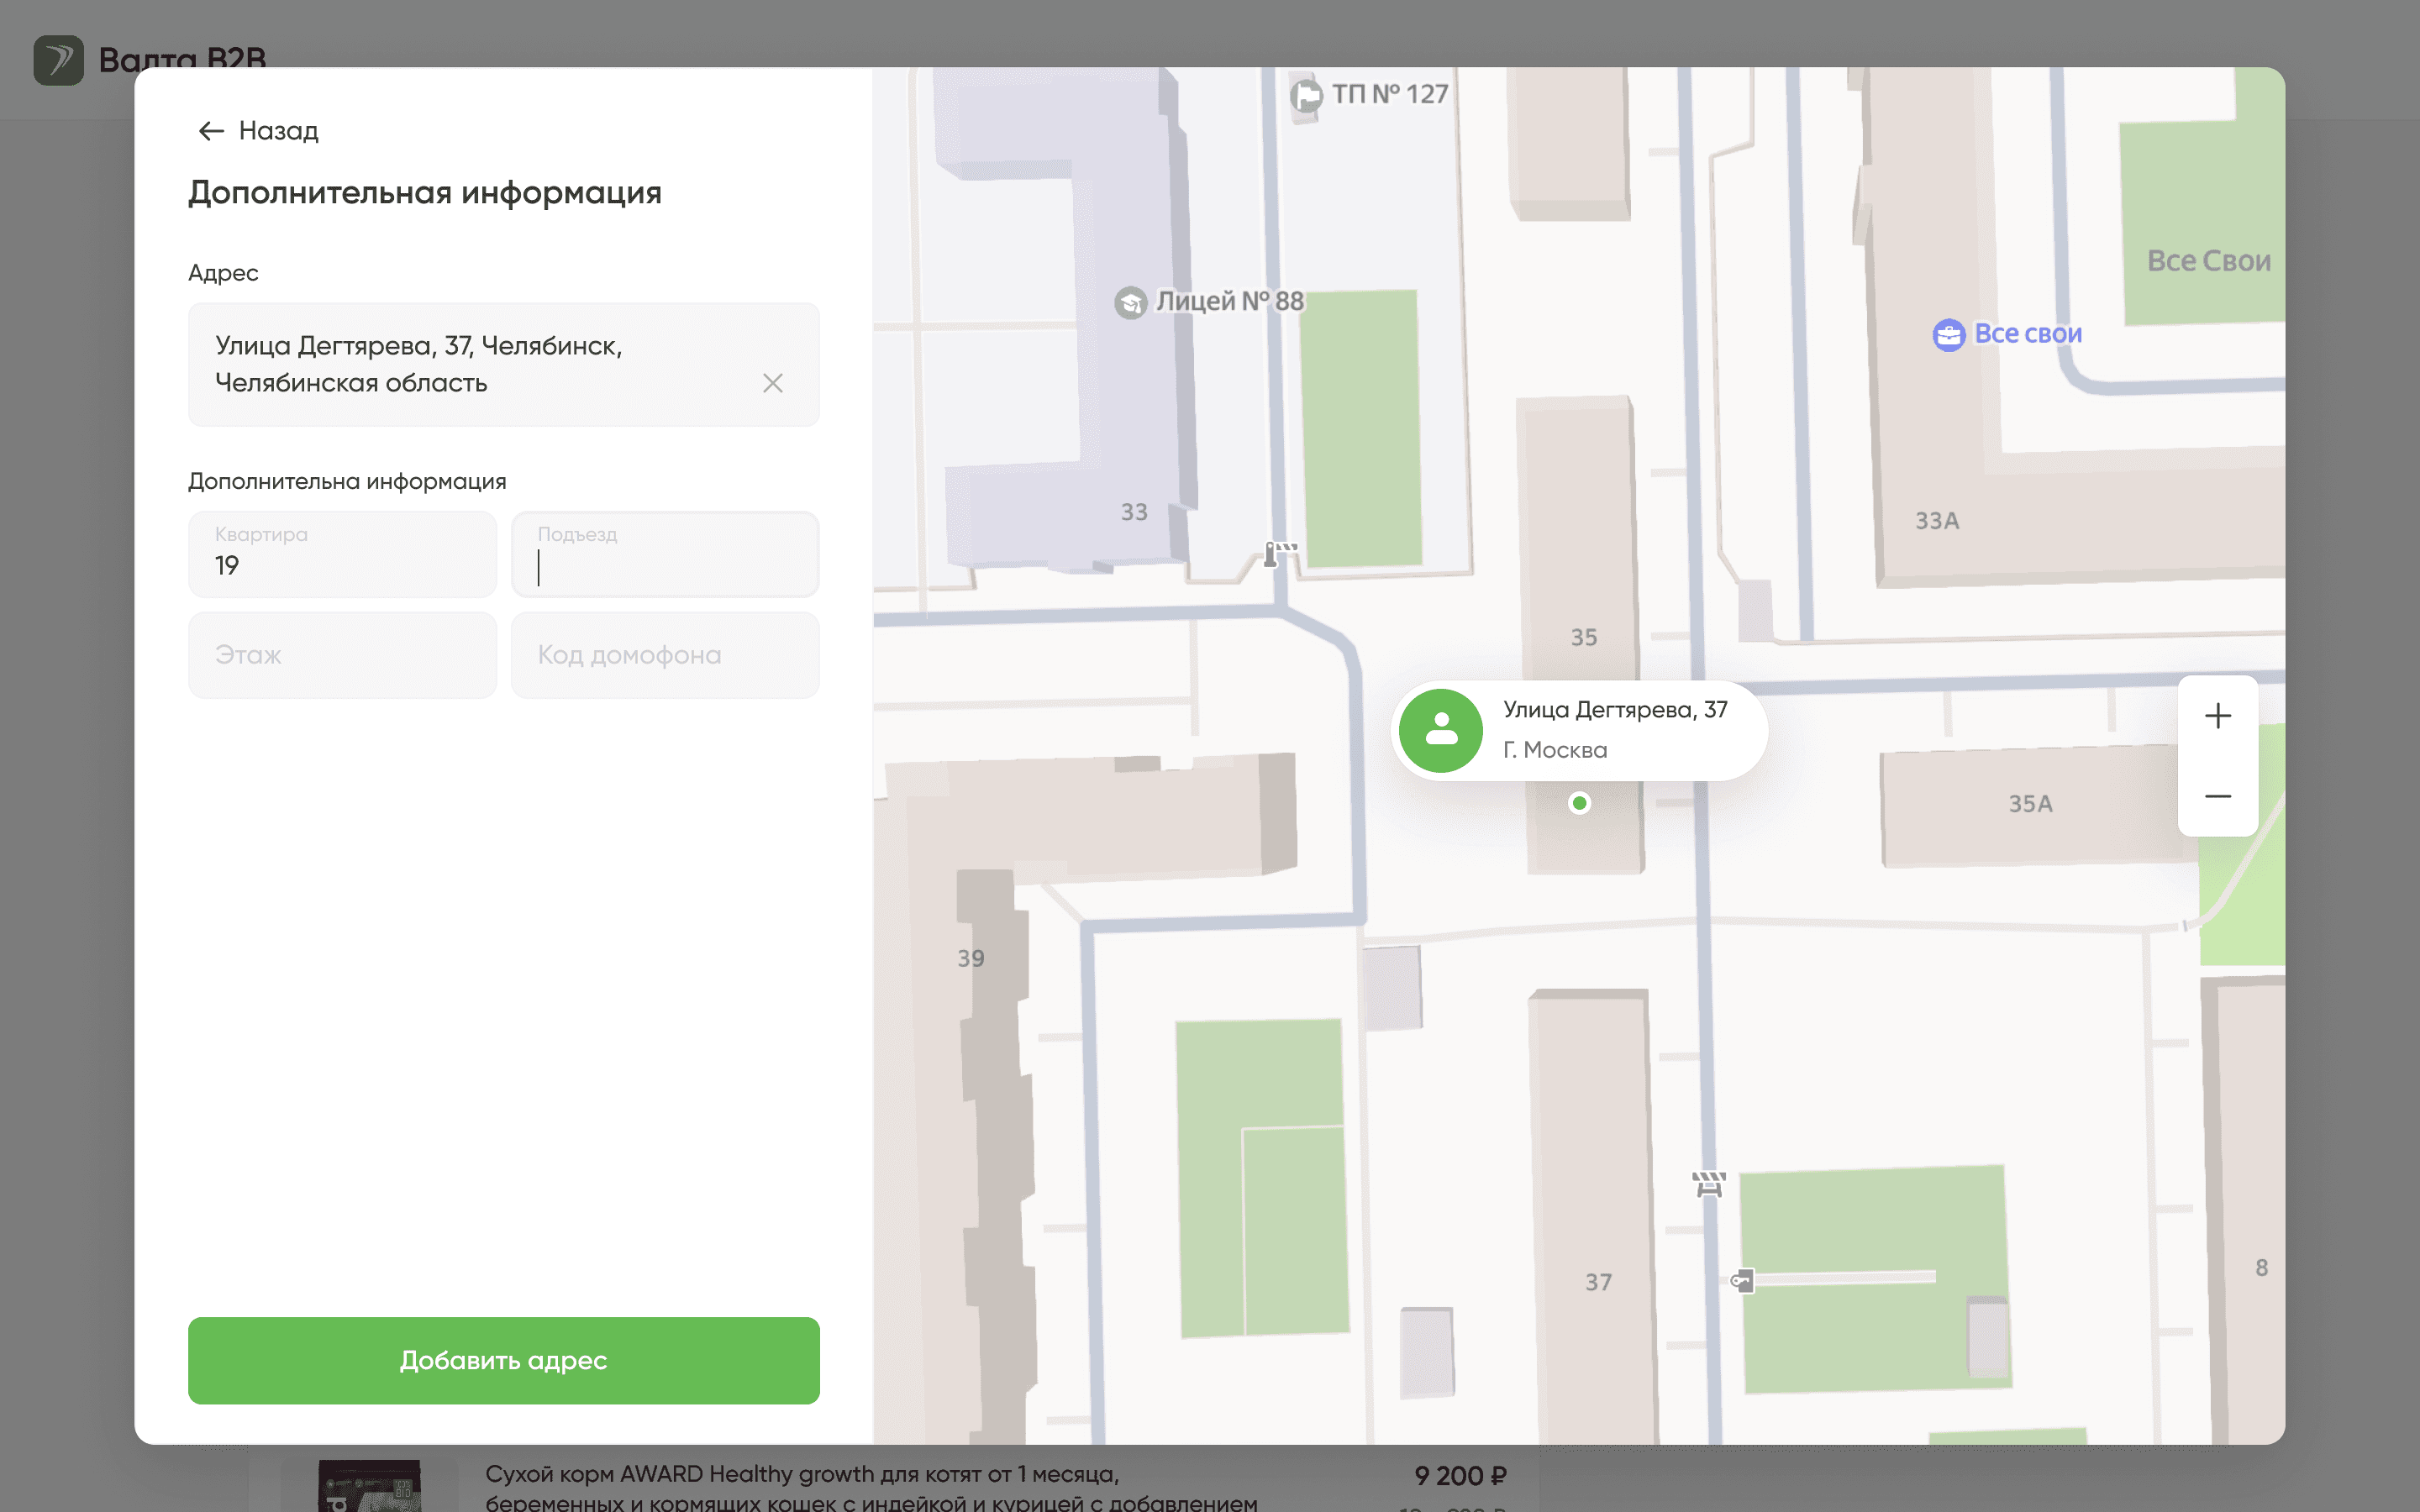Zoom out the map with minus button
Image resolution: width=2420 pixels, height=1512 pixels.
click(x=2217, y=796)
